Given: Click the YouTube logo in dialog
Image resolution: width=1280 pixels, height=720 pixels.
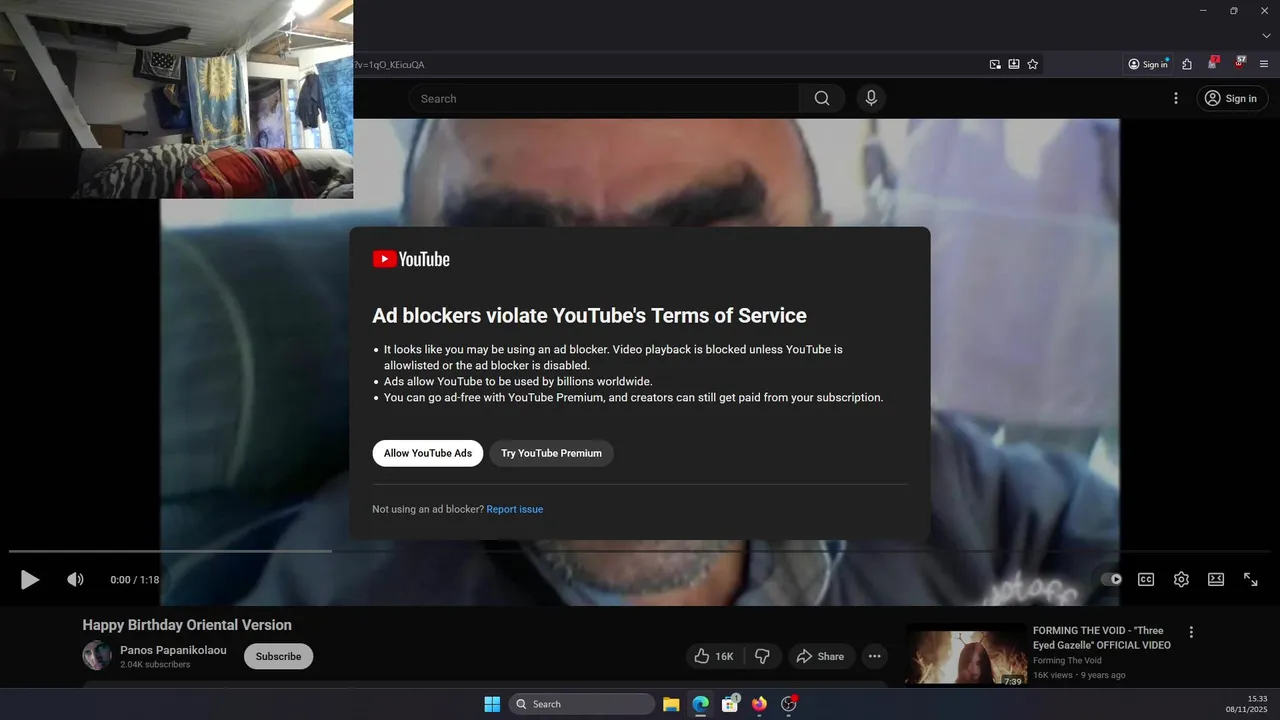Looking at the screenshot, I should [x=411, y=259].
